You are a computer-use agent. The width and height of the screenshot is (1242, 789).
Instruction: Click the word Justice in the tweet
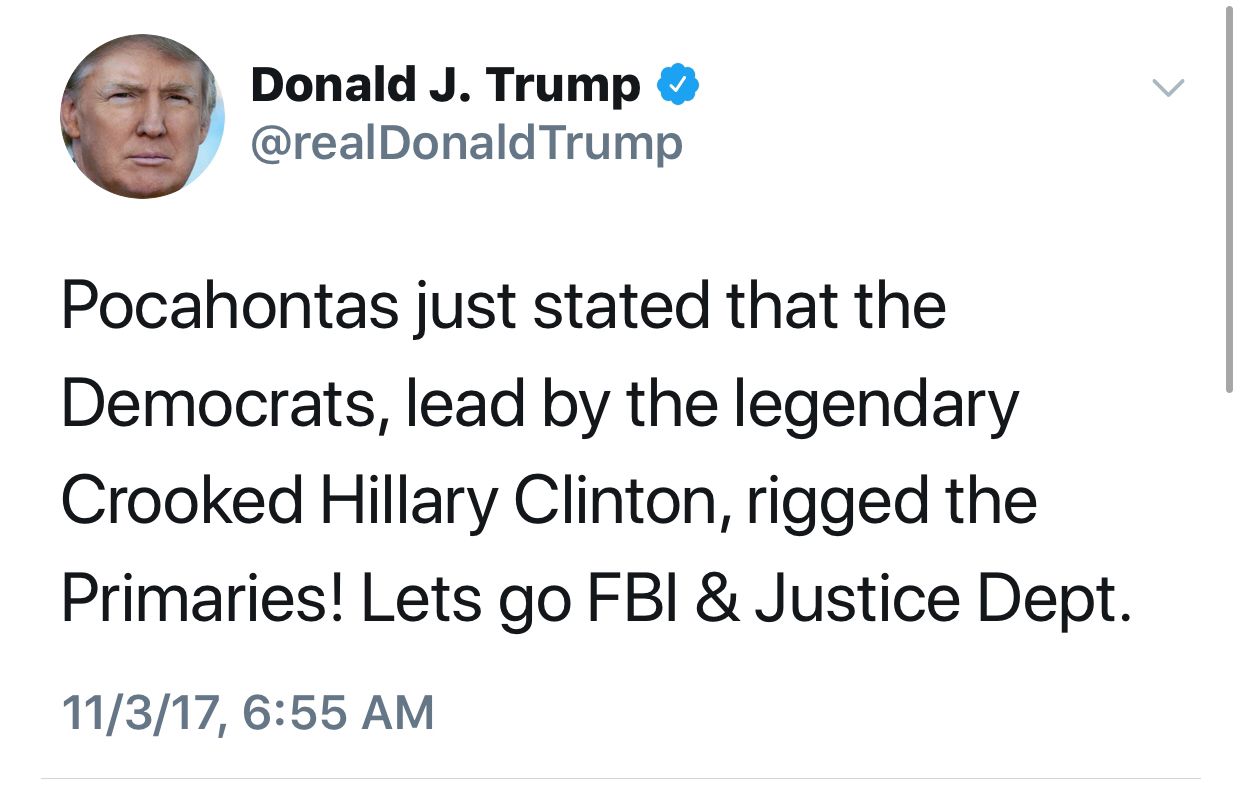point(857,599)
